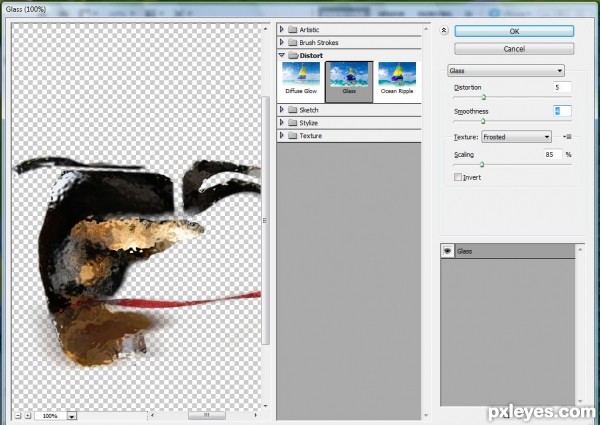The width and height of the screenshot is (600, 425).
Task: Click the preview horizontal scroll left arrow
Action: click(153, 415)
